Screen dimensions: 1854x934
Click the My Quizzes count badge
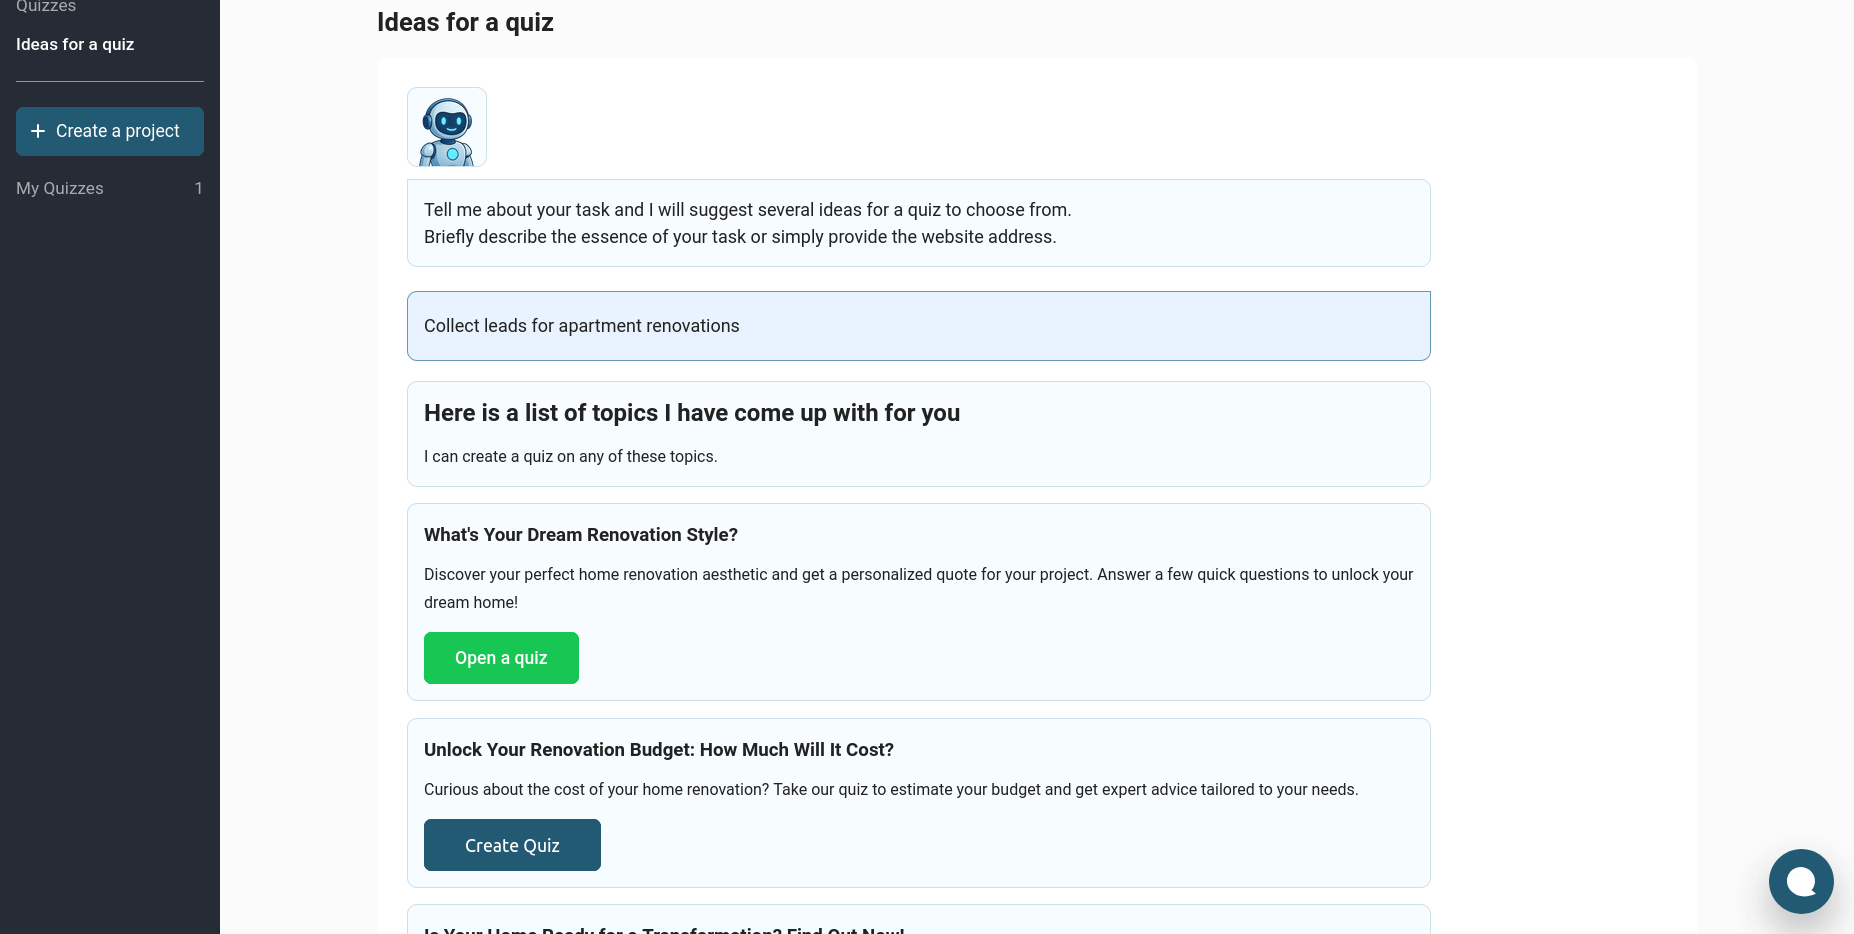point(198,188)
